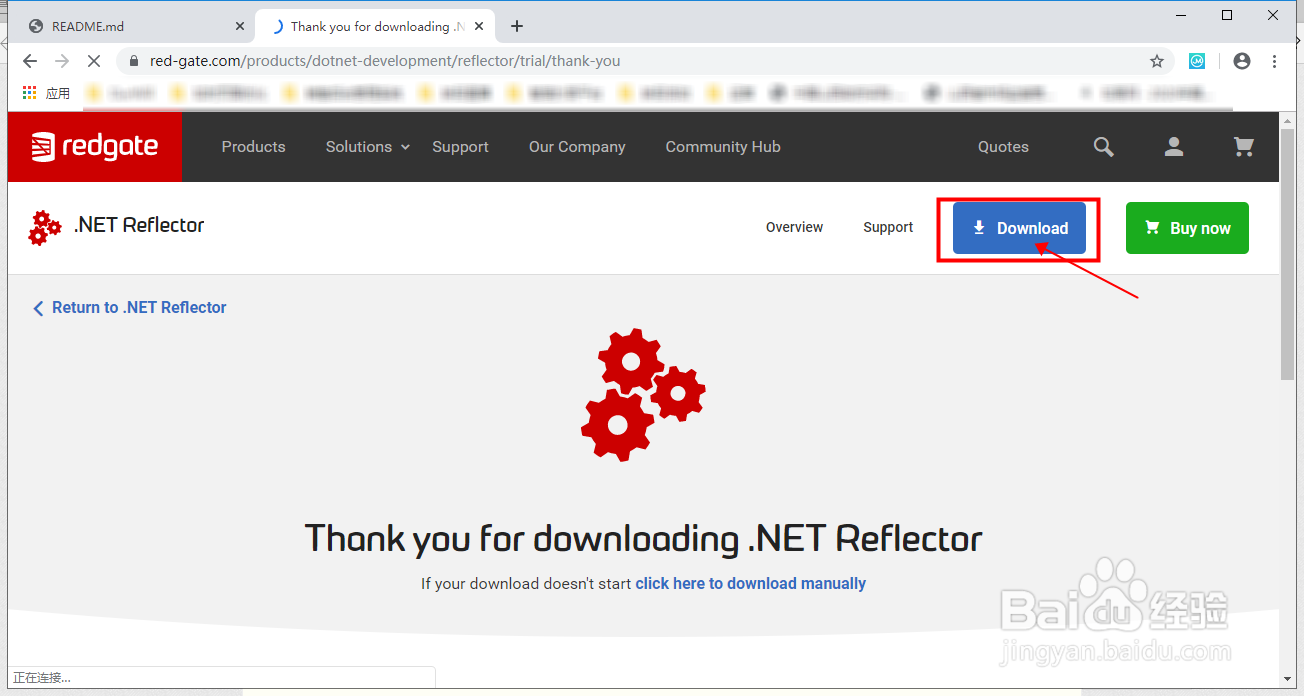This screenshot has height=696, width=1304.
Task: Open Quotes in the header
Action: 1003,147
